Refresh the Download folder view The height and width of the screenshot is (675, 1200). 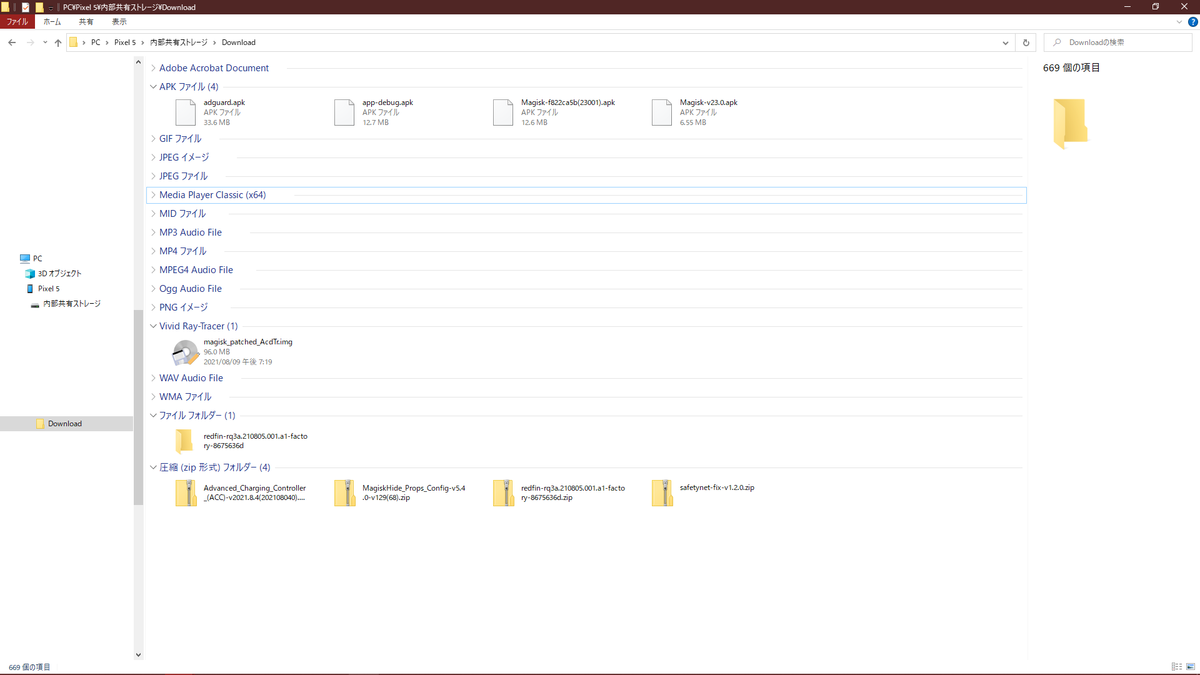click(x=1026, y=43)
